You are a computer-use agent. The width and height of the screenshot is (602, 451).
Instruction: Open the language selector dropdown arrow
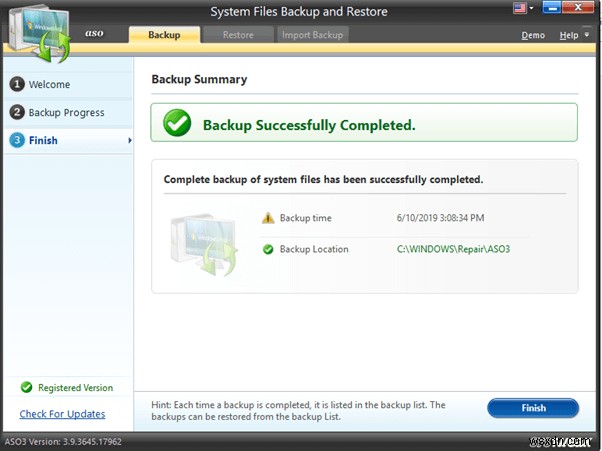[x=531, y=9]
